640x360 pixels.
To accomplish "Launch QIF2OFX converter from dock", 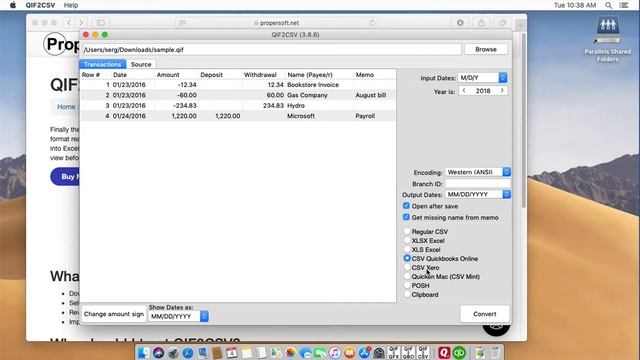I will pos(394,353).
